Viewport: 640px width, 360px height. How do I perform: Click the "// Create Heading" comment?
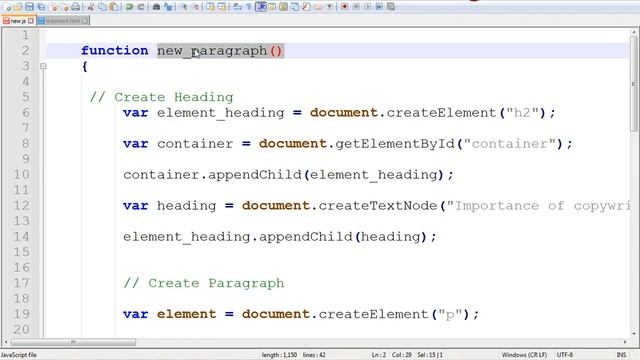click(x=161, y=97)
